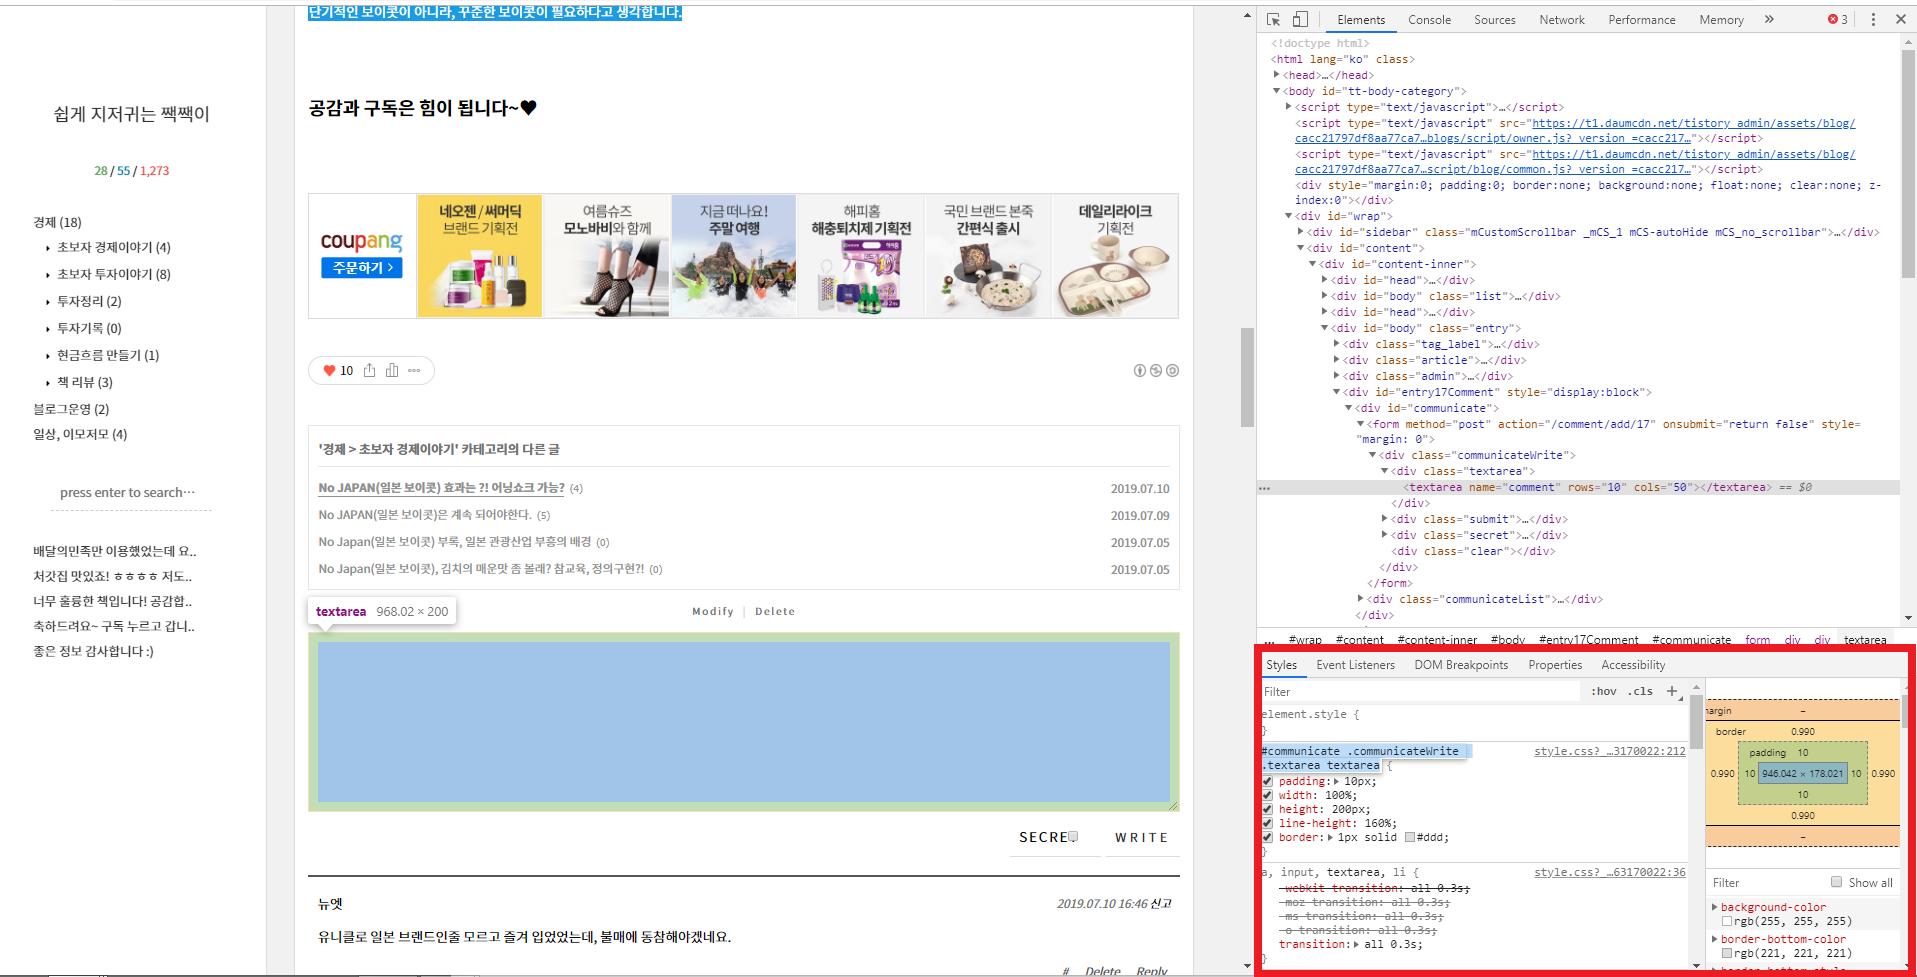The height and width of the screenshot is (977, 1917).
Task: Click the heart like icon with count 10
Action: click(x=329, y=370)
